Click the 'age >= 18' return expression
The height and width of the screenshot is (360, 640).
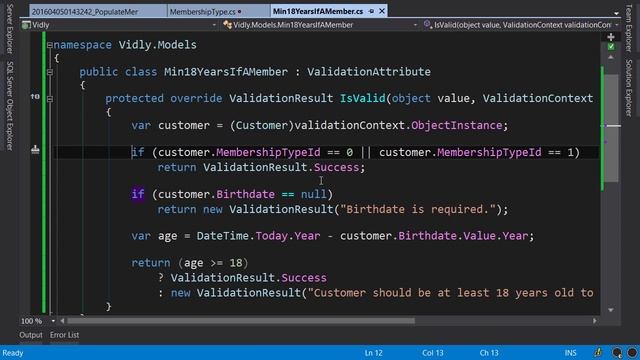[213, 263]
